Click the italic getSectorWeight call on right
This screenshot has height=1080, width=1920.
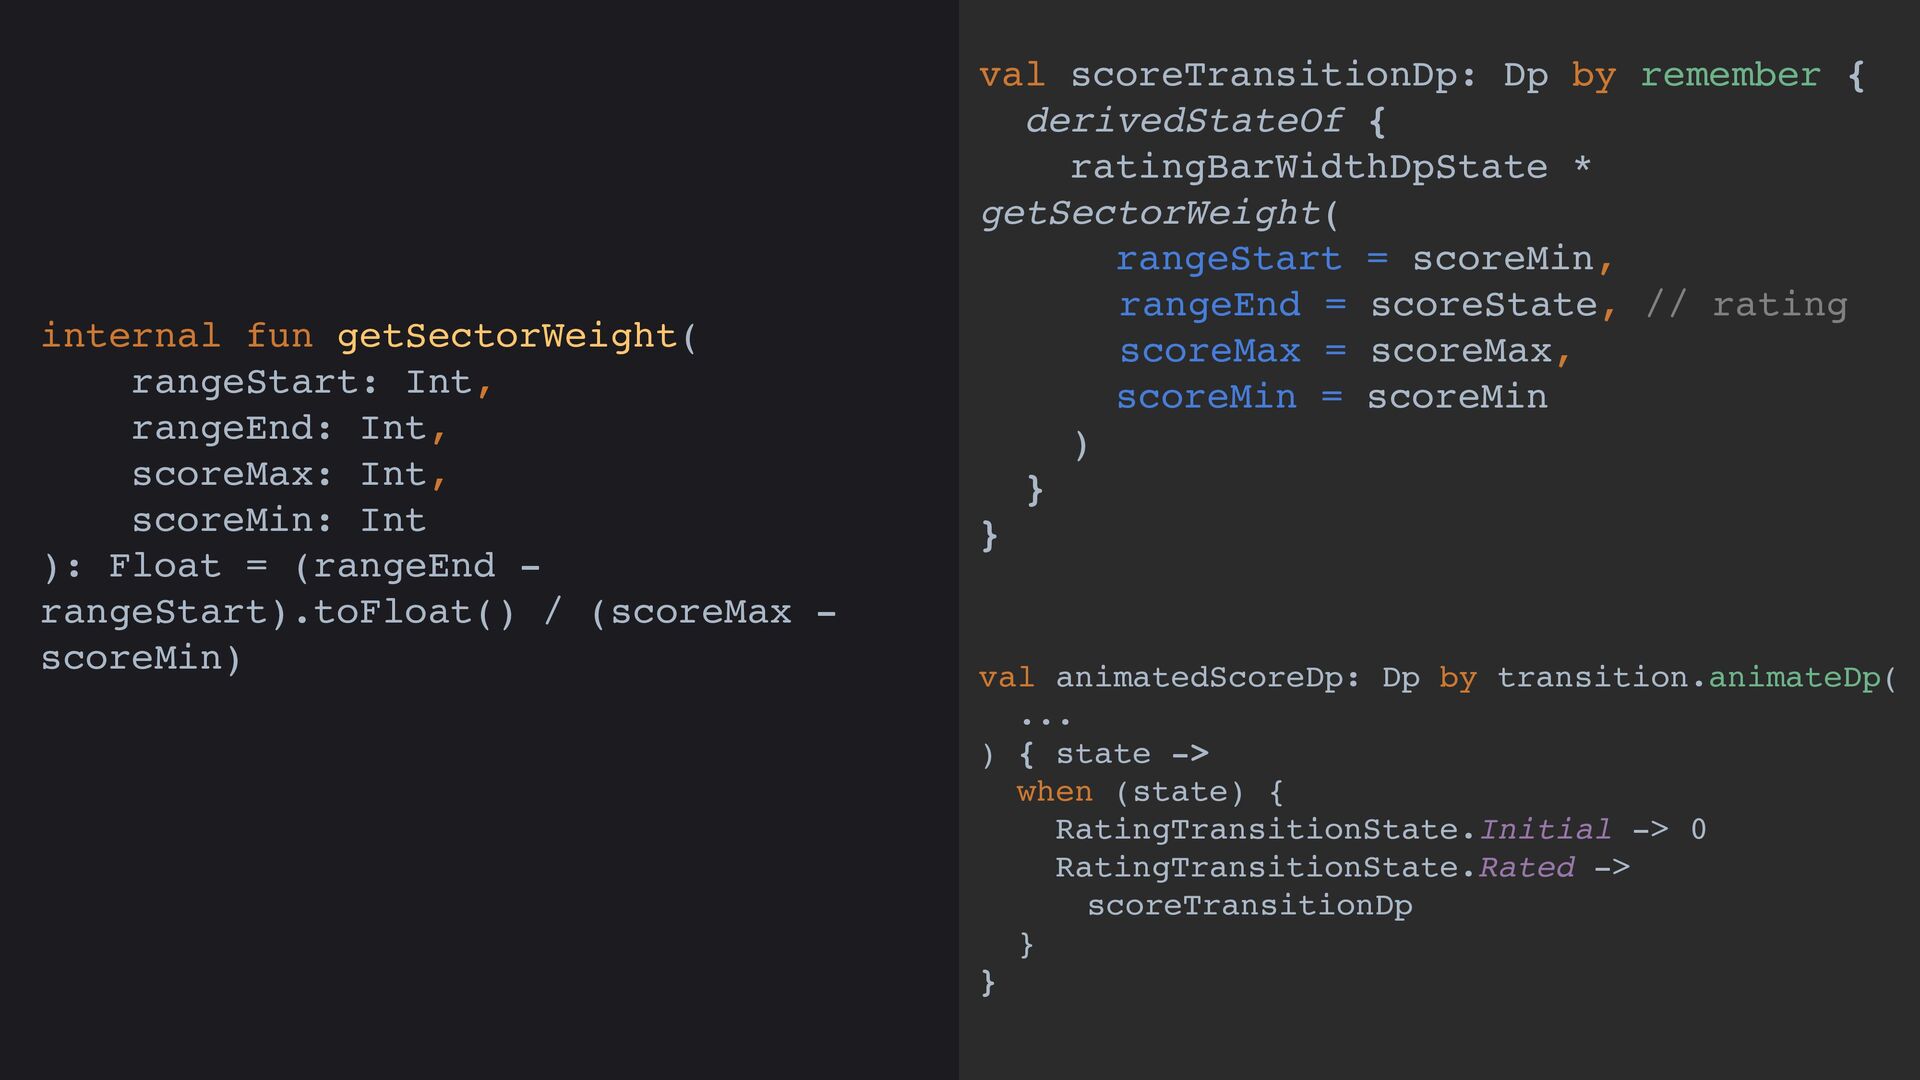pos(1150,213)
